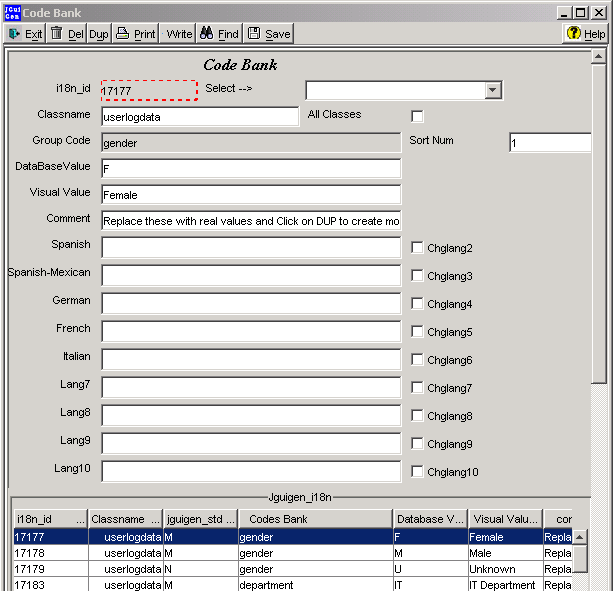Click the Visual Value field showing Female
Image resolution: width=613 pixels, height=591 pixels.
251,195
